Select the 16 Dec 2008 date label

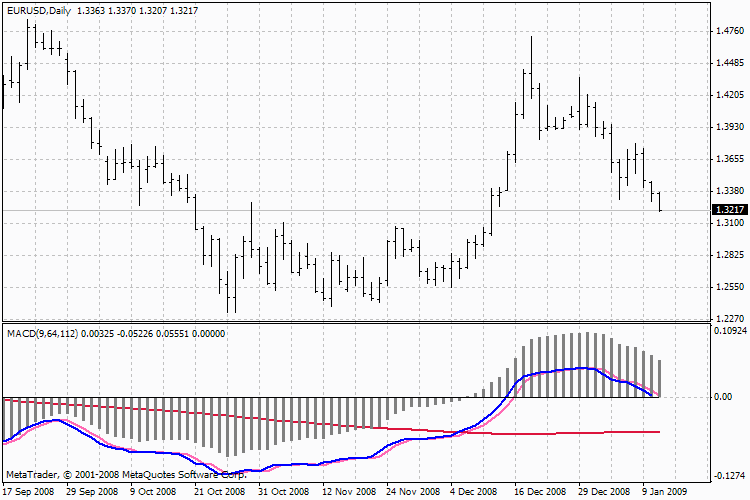pyautogui.click(x=539, y=492)
